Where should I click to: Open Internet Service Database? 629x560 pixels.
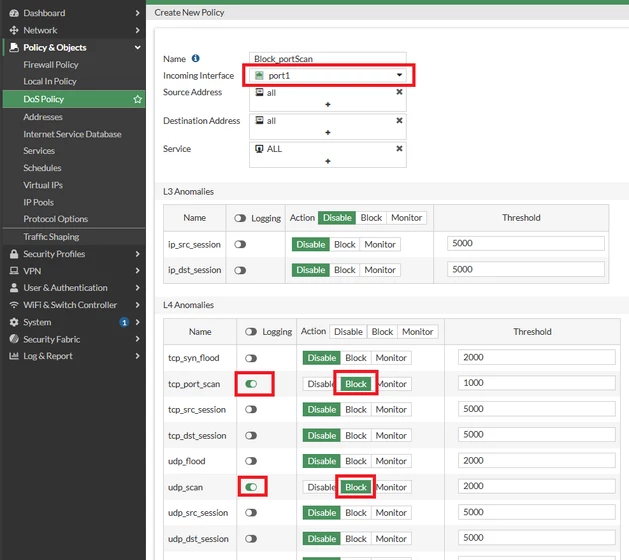pos(72,134)
